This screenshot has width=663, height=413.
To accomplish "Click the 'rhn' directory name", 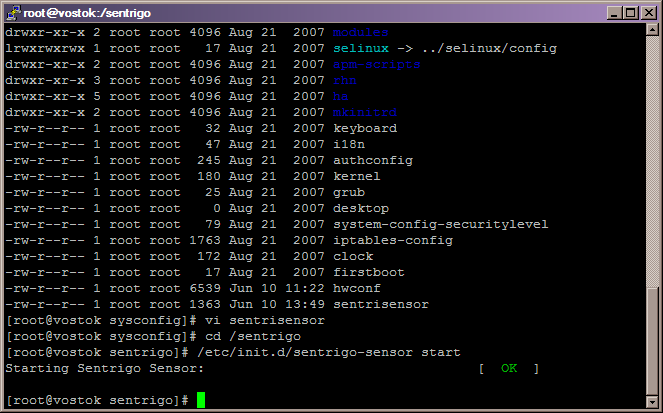I will (345, 81).
